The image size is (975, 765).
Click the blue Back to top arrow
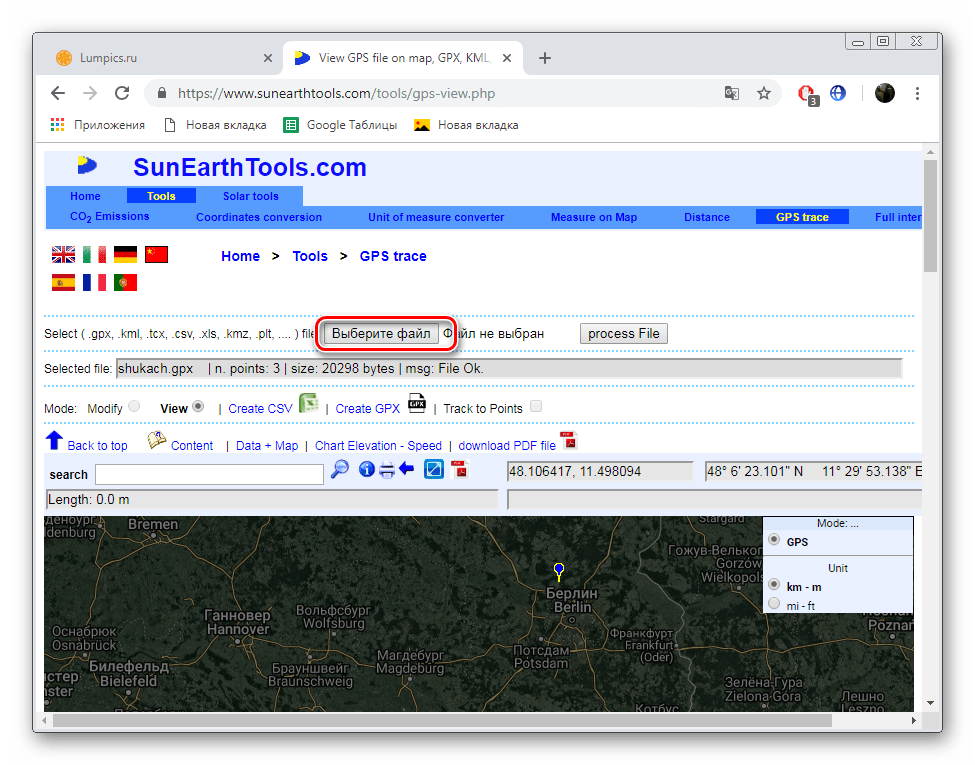pyautogui.click(x=55, y=440)
